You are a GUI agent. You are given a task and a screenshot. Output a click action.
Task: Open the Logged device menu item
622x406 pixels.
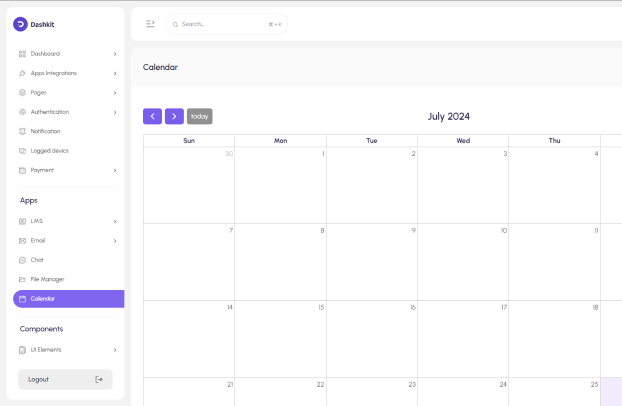(68, 151)
